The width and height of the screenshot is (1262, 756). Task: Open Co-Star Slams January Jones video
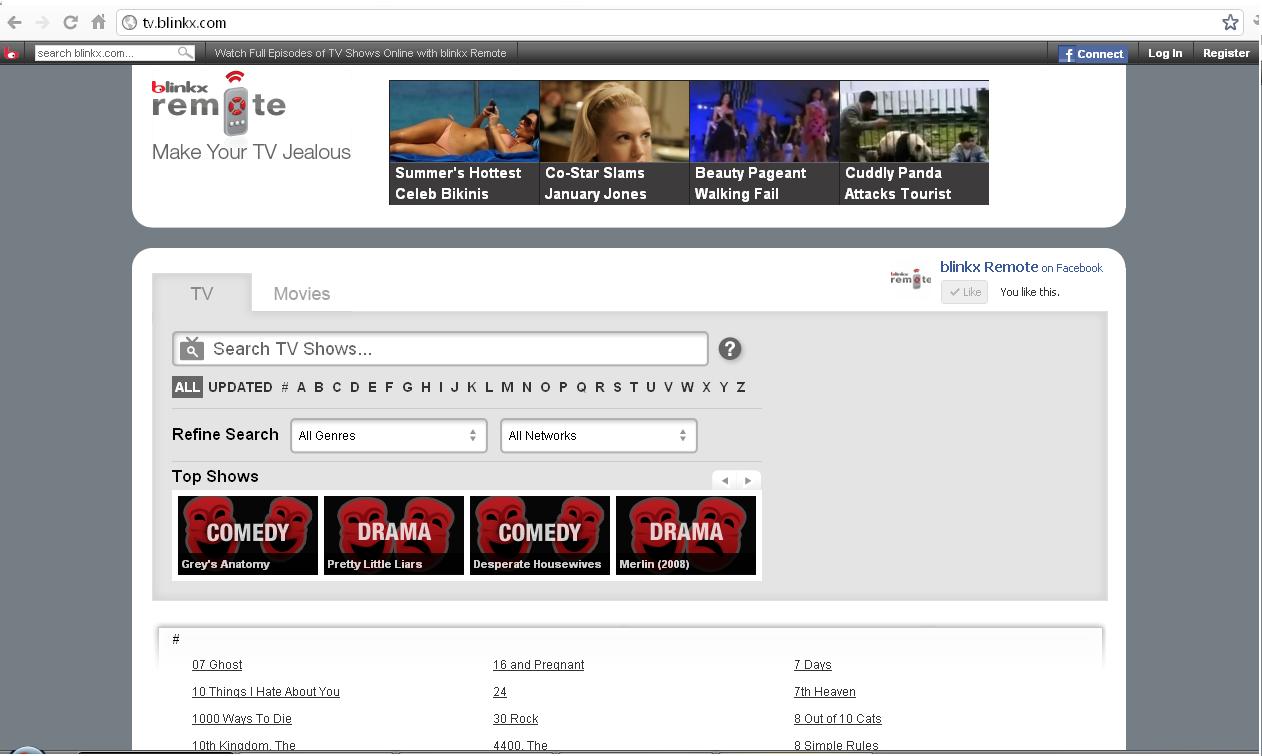[614, 142]
